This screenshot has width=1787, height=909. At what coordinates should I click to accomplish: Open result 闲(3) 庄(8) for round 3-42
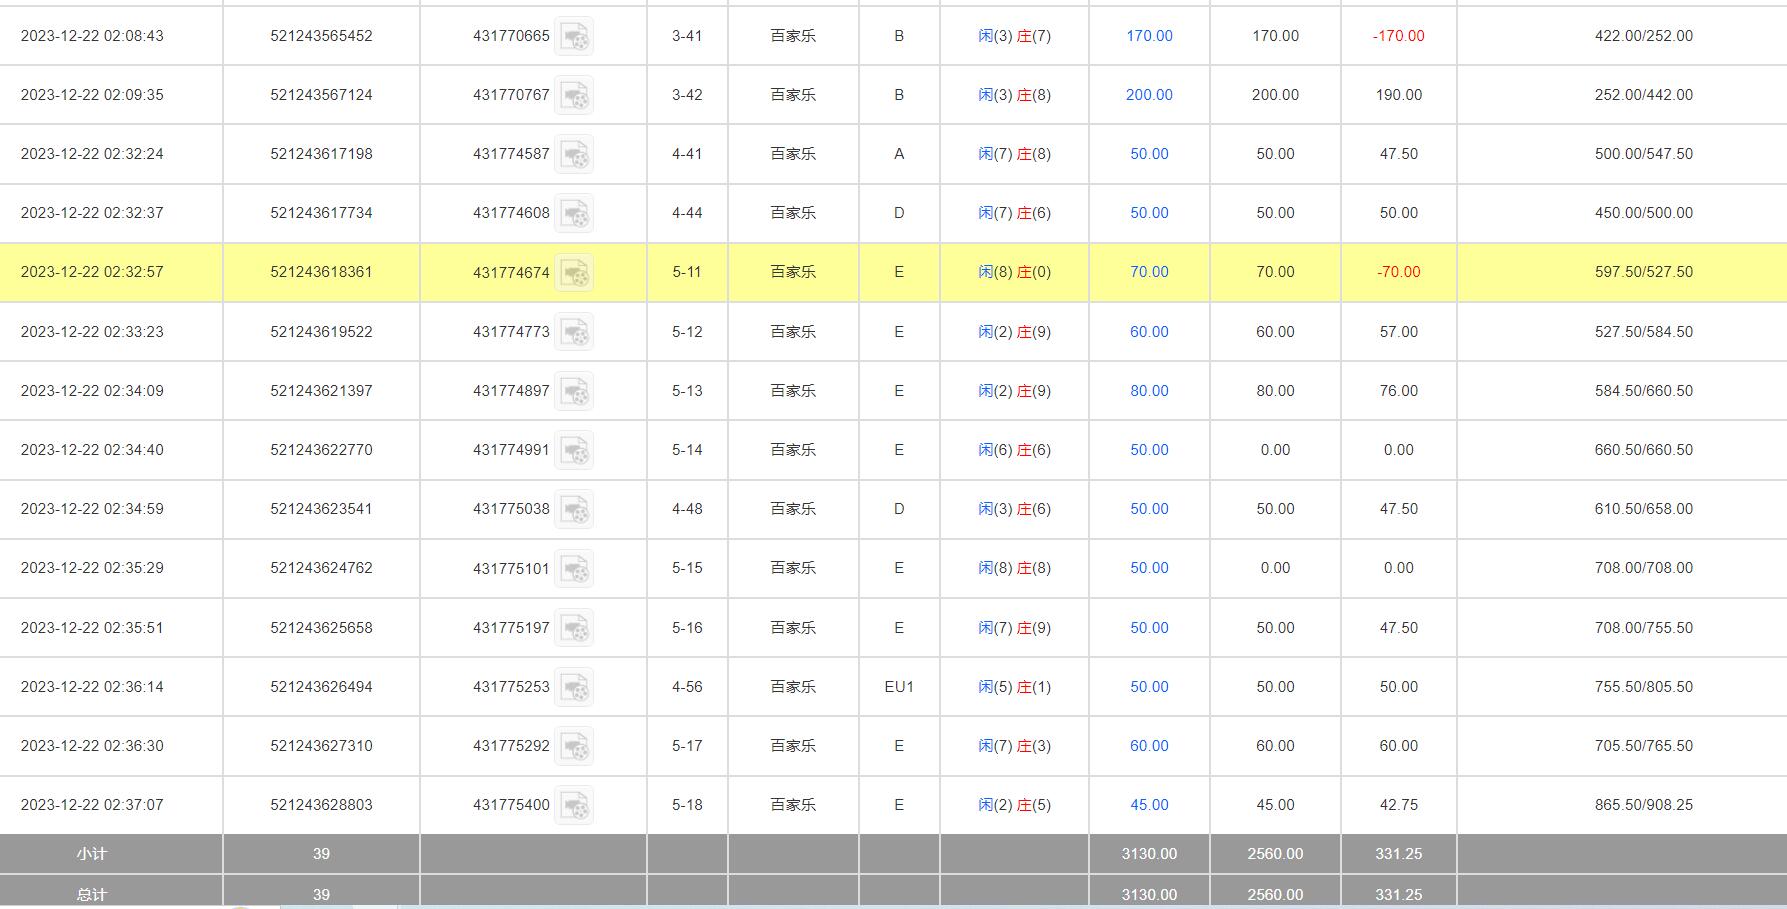(1014, 95)
